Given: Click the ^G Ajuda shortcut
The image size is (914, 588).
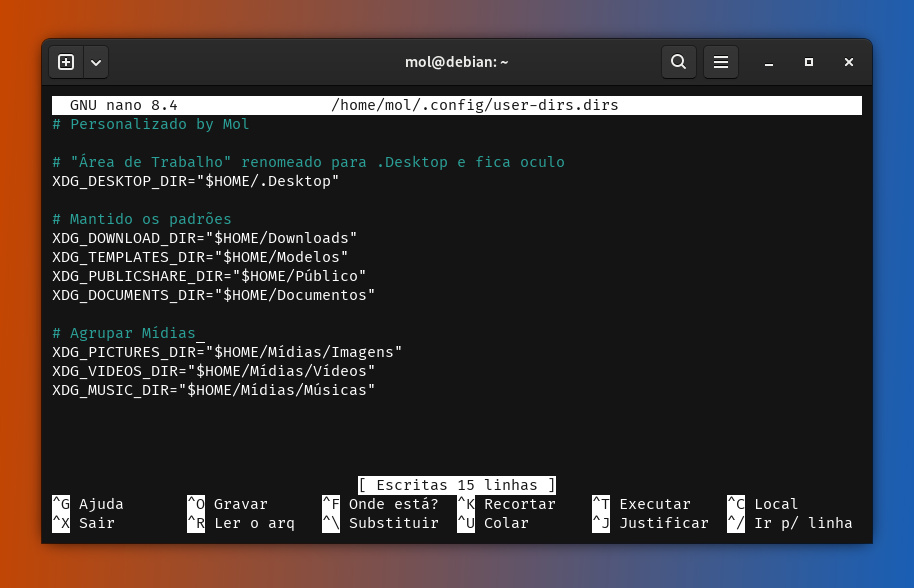Looking at the screenshot, I should point(88,504).
